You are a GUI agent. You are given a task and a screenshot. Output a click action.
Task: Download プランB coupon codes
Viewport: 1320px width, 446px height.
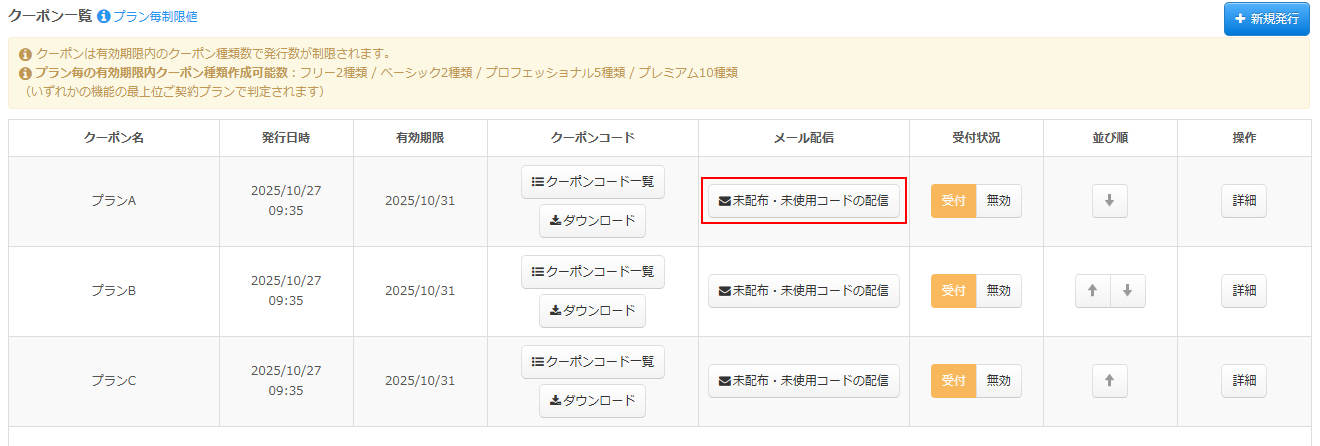592,311
